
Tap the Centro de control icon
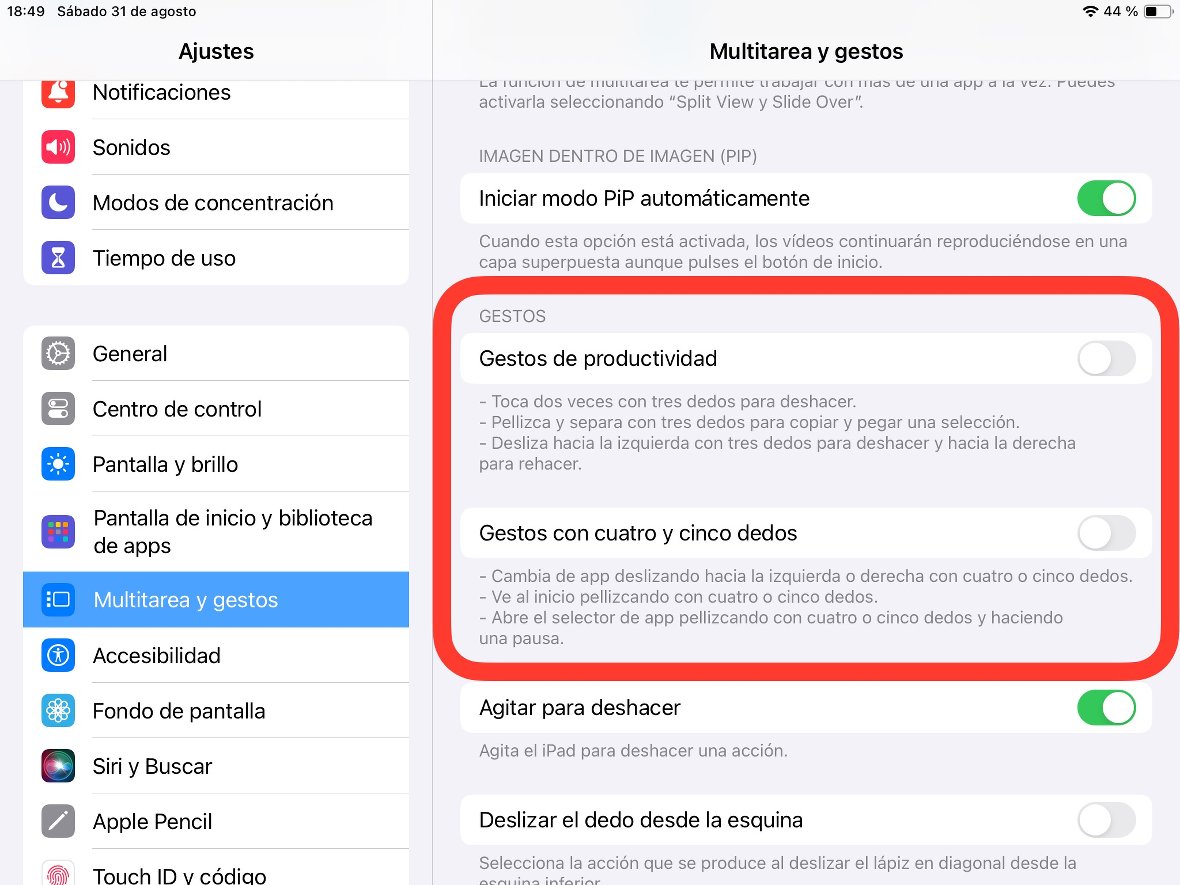click(58, 409)
